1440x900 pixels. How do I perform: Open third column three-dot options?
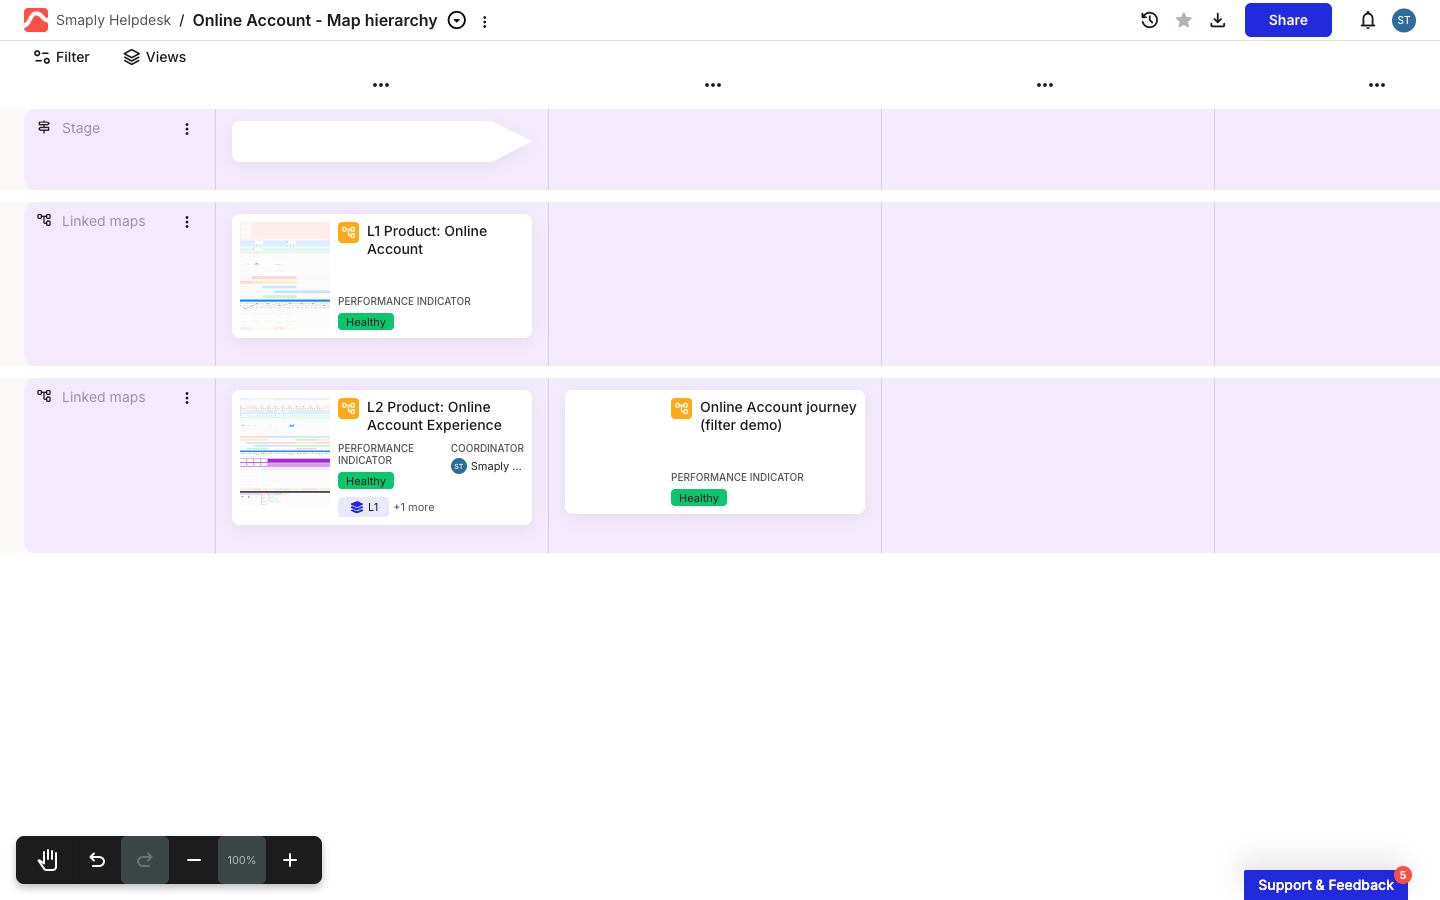coord(1045,85)
